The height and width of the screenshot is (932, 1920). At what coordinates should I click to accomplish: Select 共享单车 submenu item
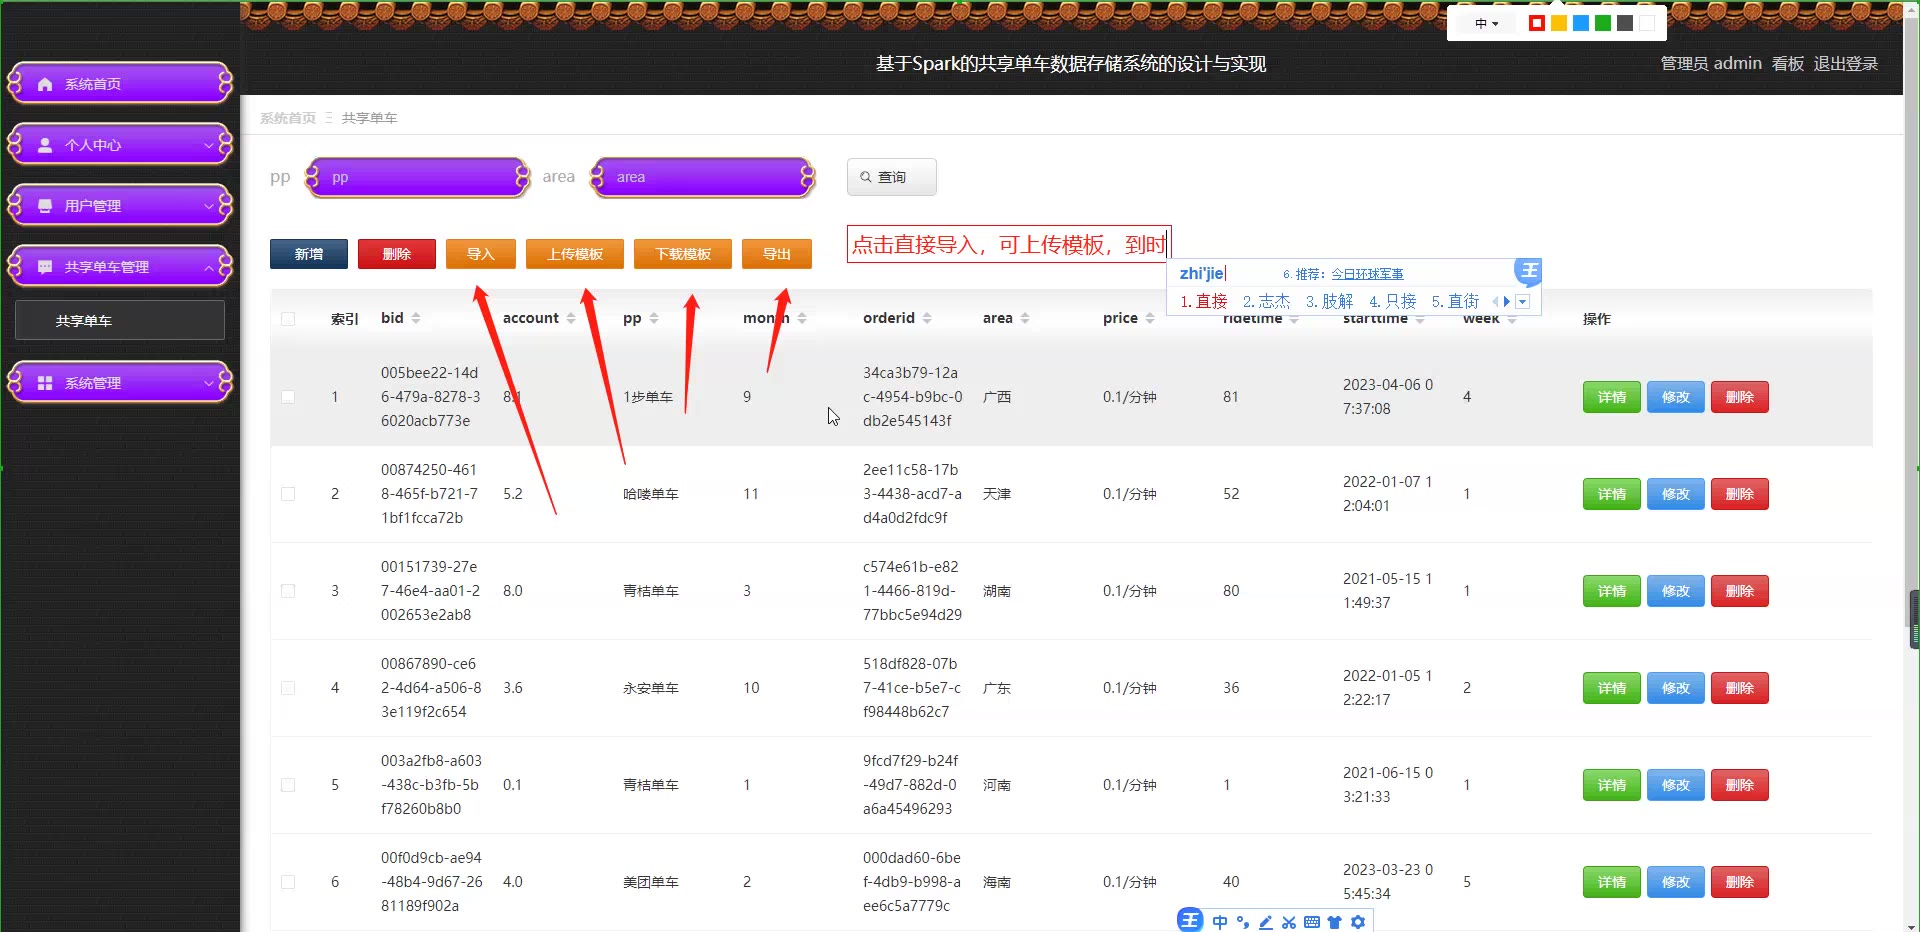(120, 321)
